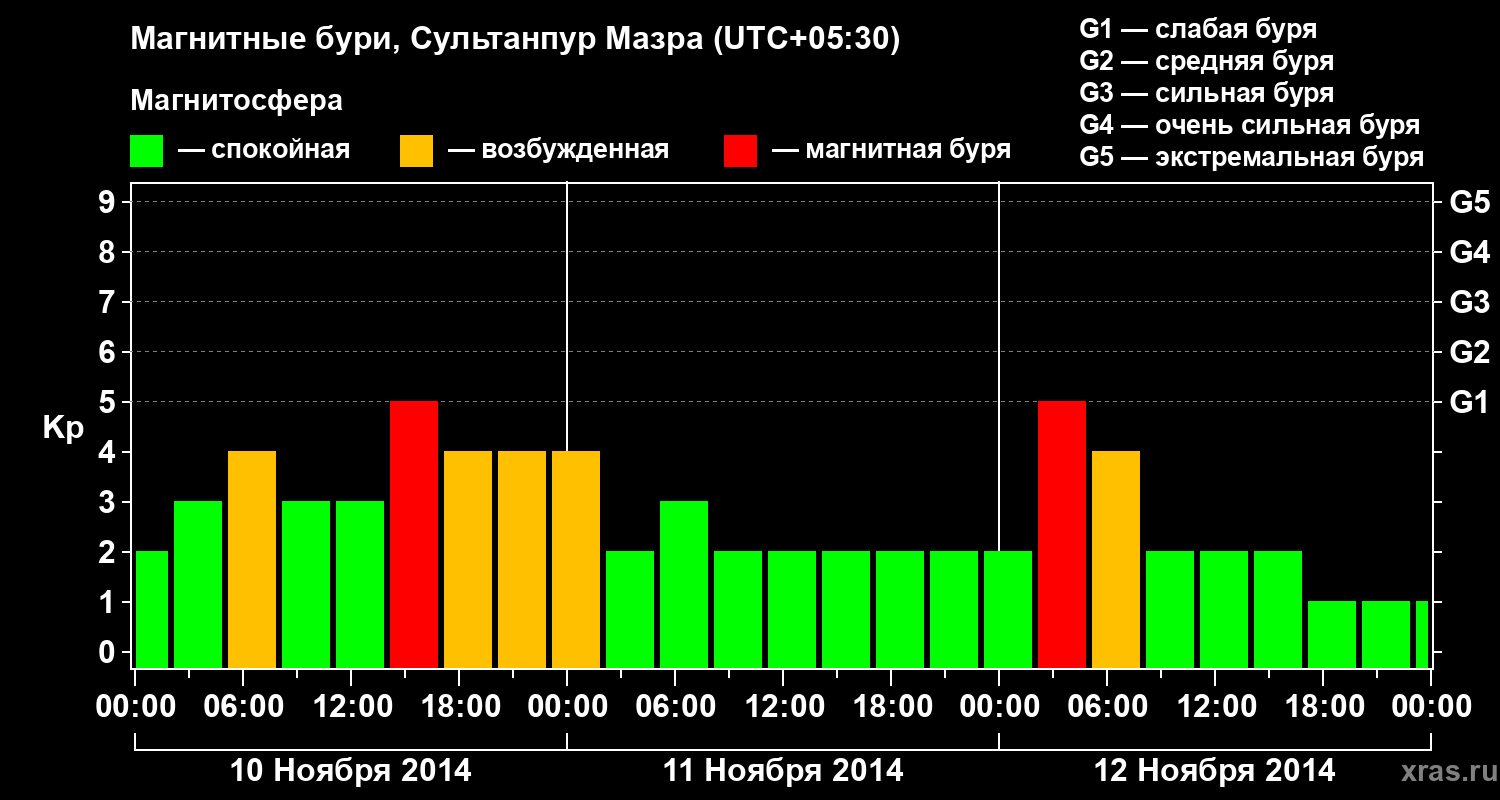Image resolution: width=1500 pixels, height=800 pixels.
Task: Click the '12:00' time label of 10 Ноября
Action: click(x=352, y=707)
